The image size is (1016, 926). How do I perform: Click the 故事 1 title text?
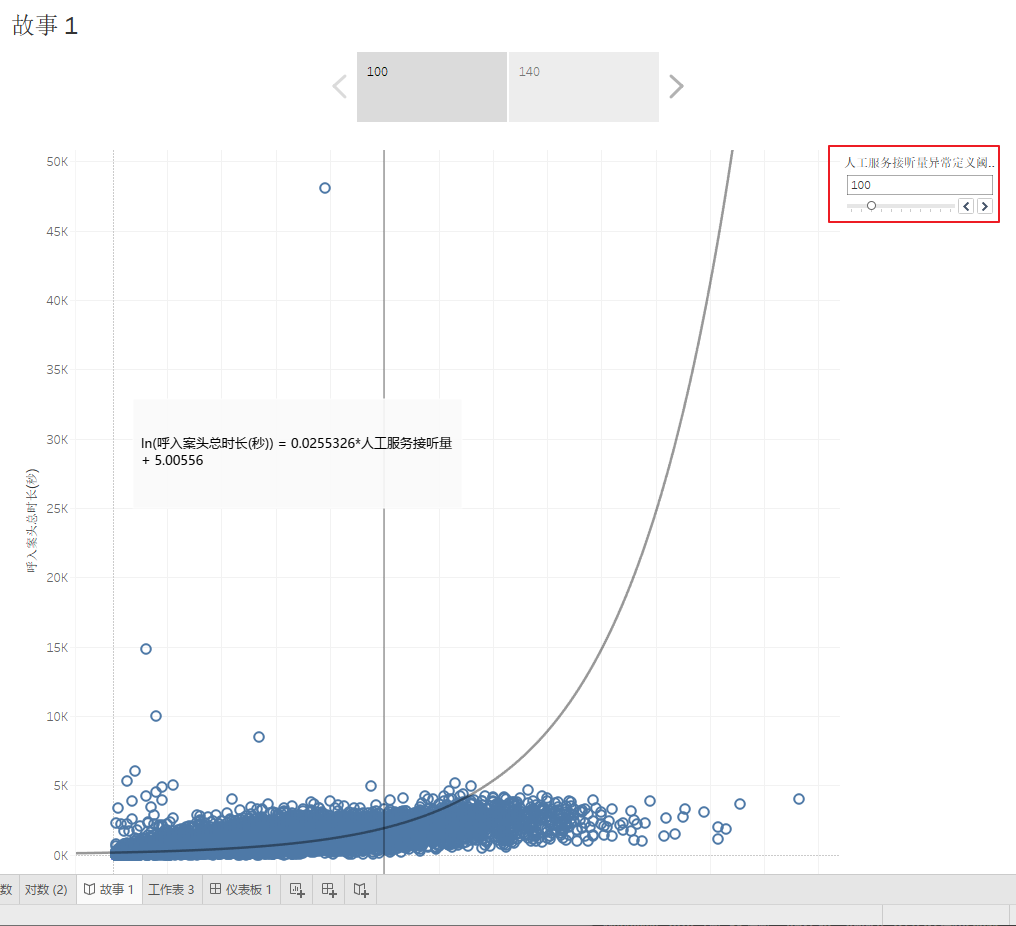click(45, 26)
